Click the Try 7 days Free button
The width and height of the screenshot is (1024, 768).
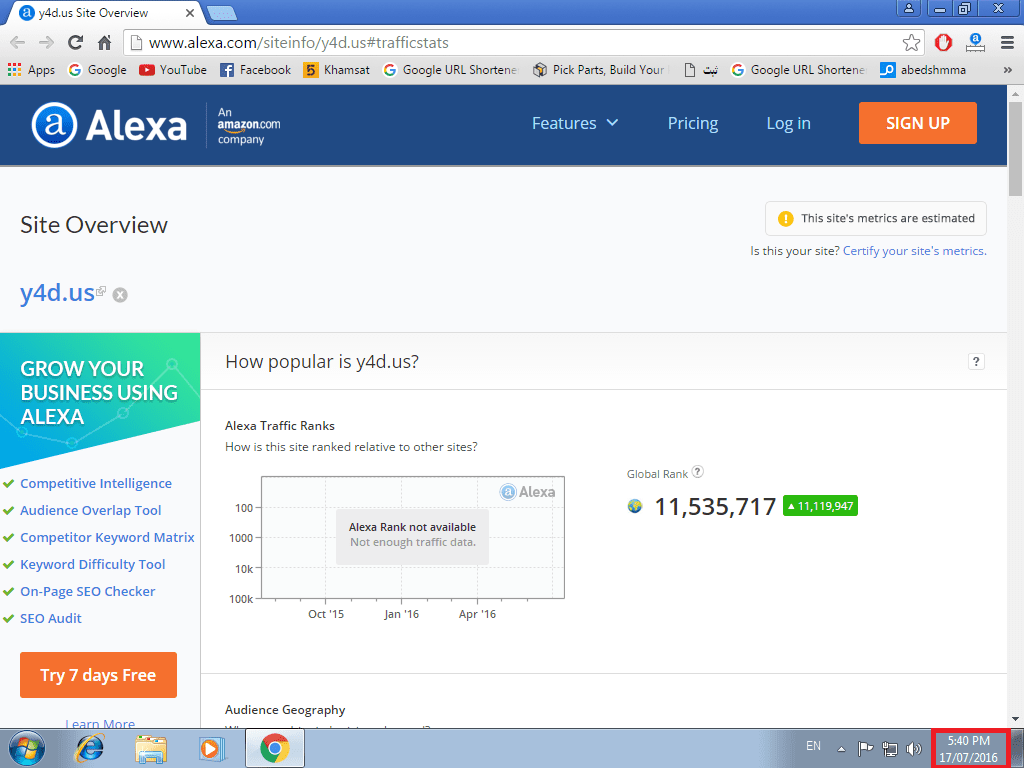pyautogui.click(x=98, y=675)
